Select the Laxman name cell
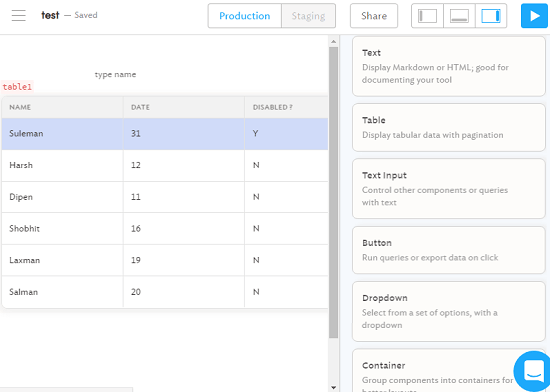 click(x=62, y=260)
